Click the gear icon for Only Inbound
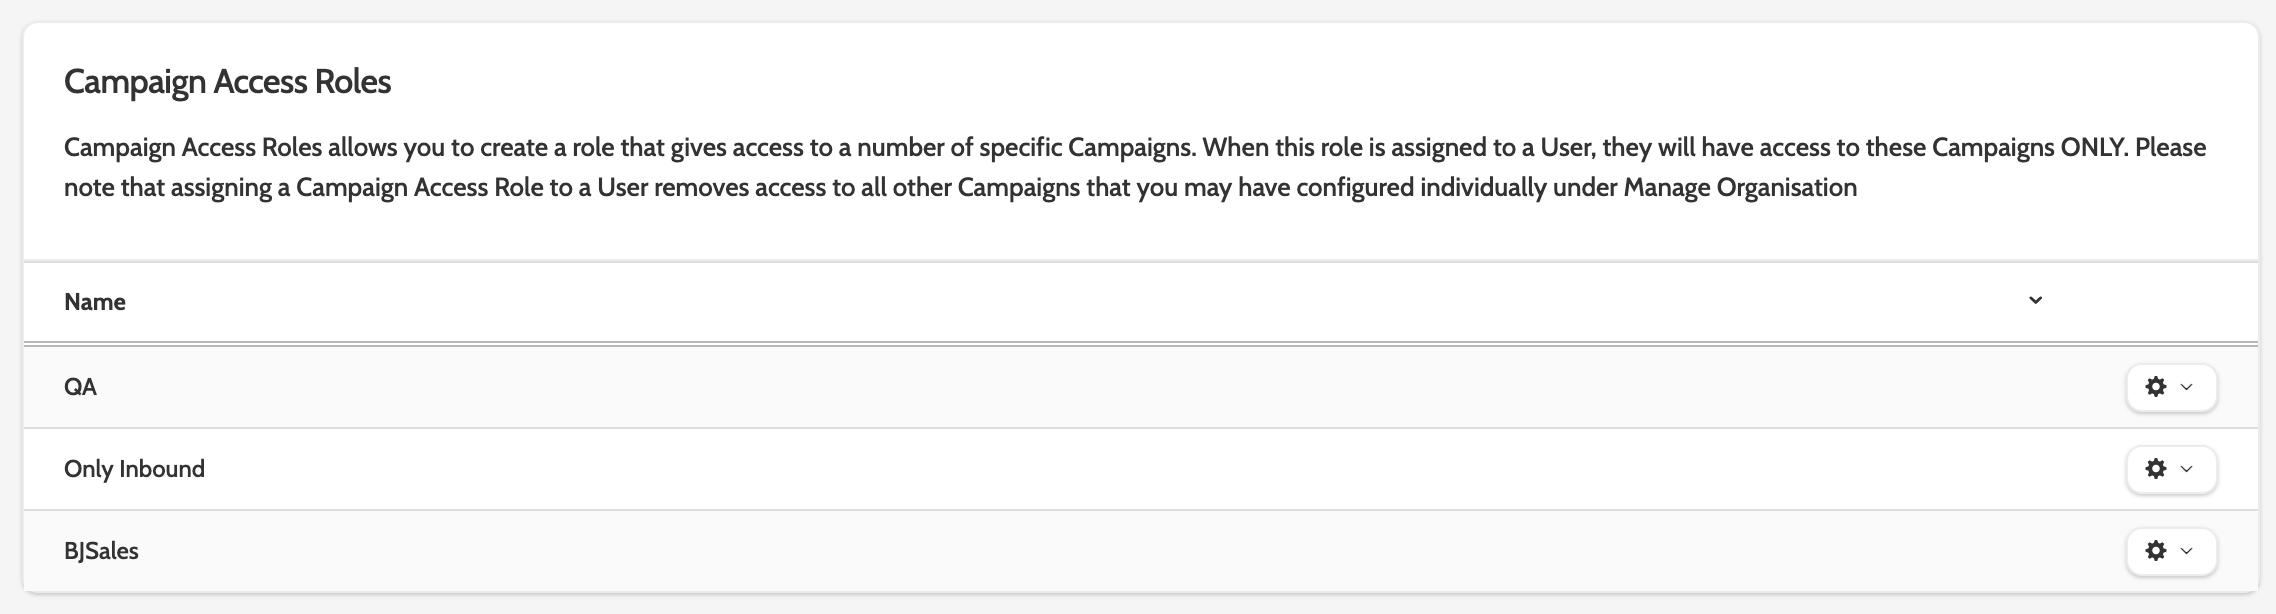 [2156, 469]
